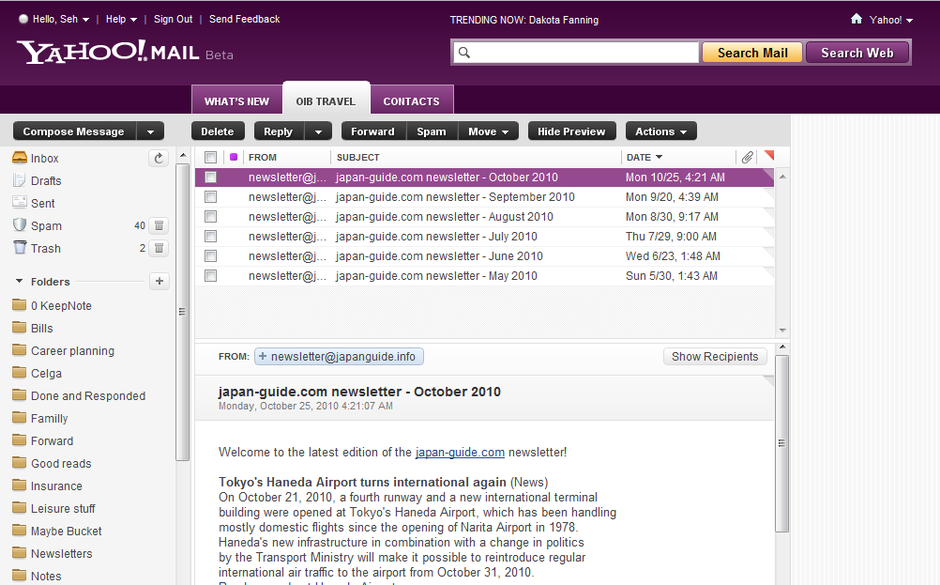This screenshot has width=940, height=585.
Task: Empty Trash folder using its bin icon
Action: pyautogui.click(x=159, y=248)
